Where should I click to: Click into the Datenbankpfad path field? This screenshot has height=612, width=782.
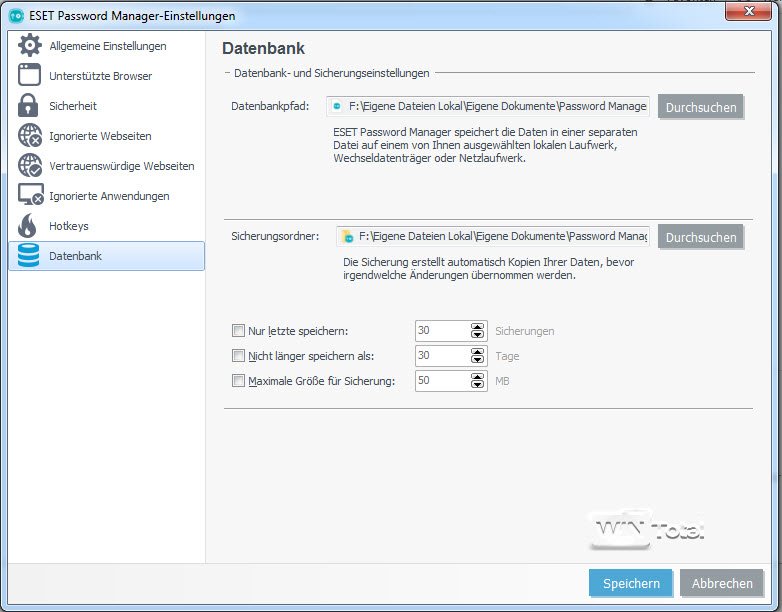click(488, 106)
